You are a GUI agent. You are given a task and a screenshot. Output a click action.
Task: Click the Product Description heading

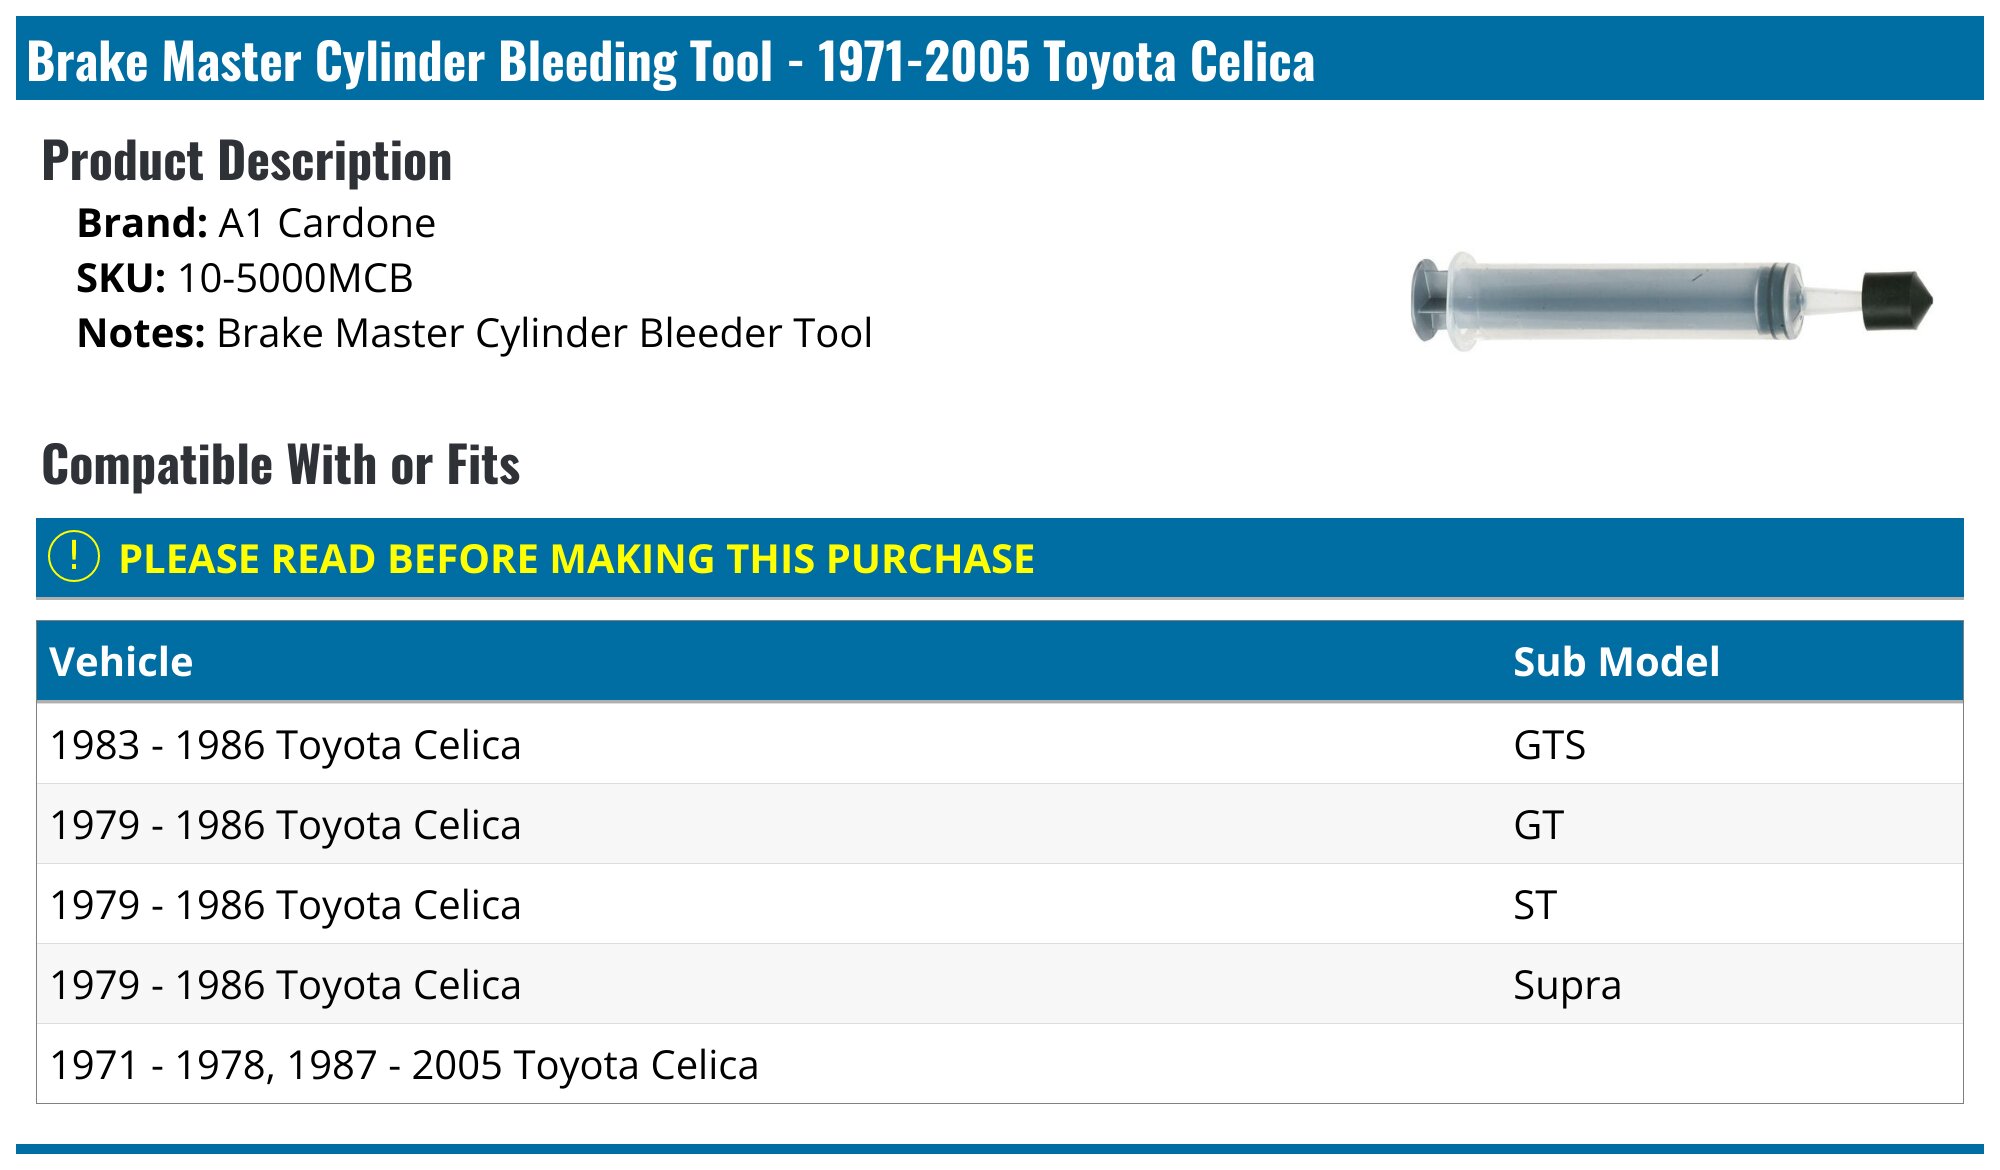click(x=247, y=161)
